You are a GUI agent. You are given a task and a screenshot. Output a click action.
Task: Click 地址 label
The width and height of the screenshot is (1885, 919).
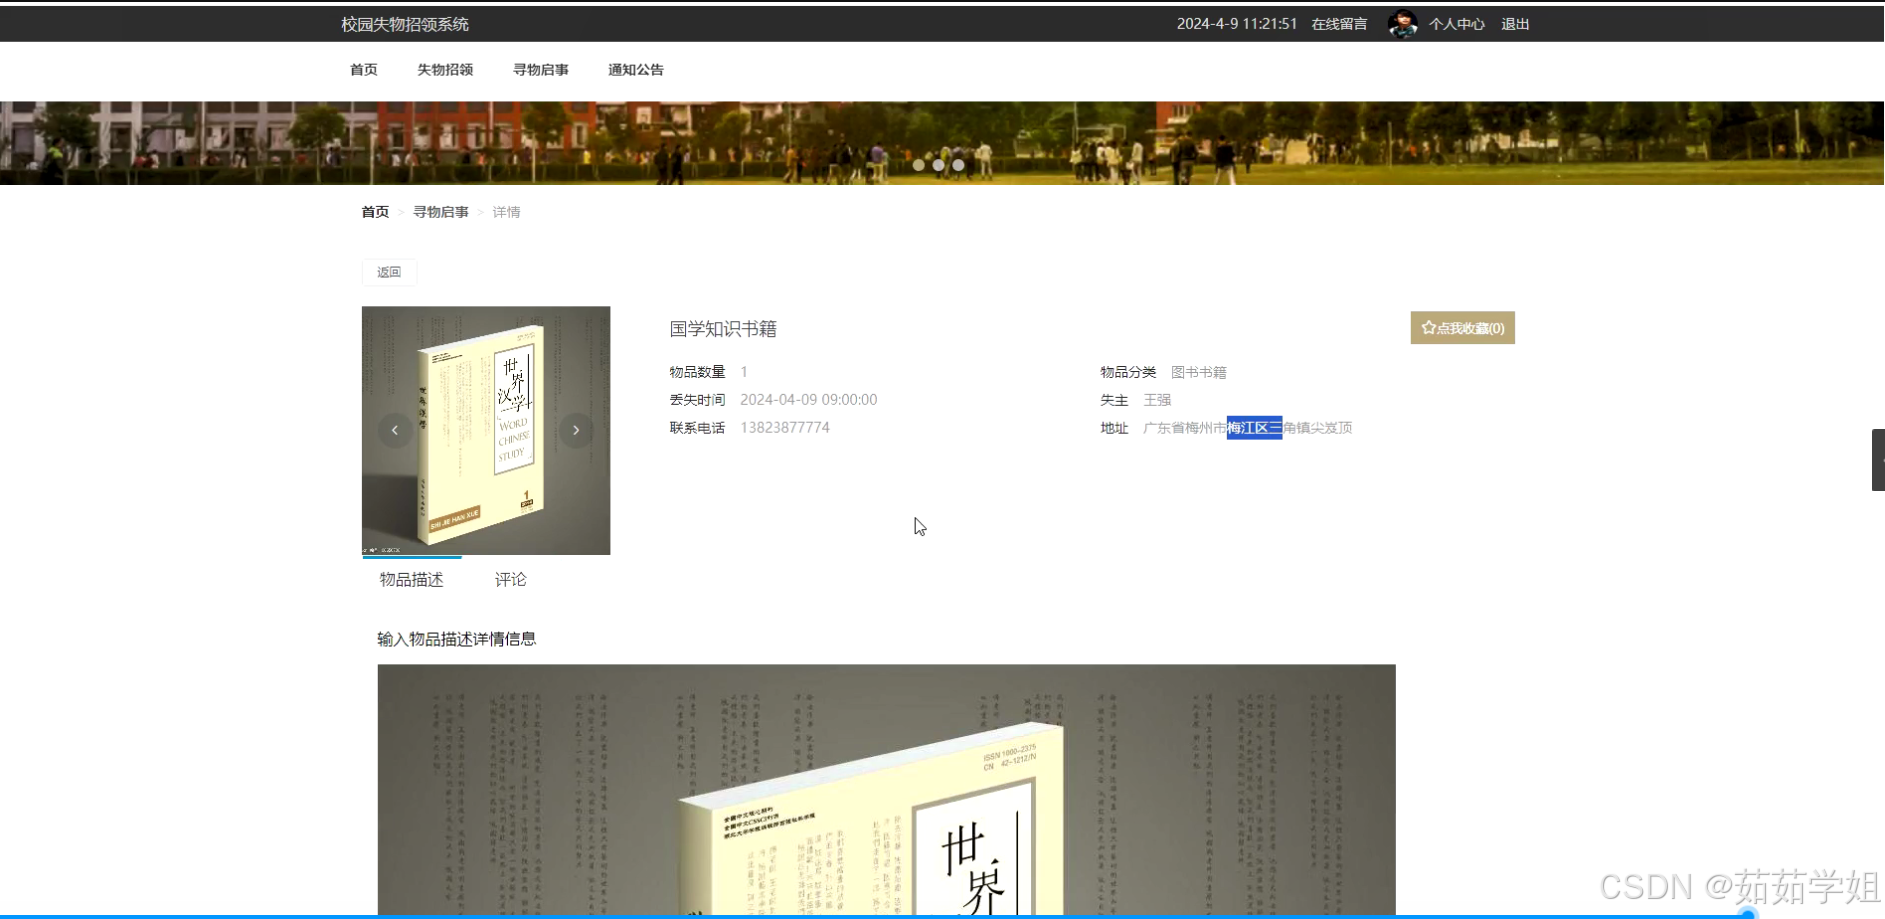1114,428
